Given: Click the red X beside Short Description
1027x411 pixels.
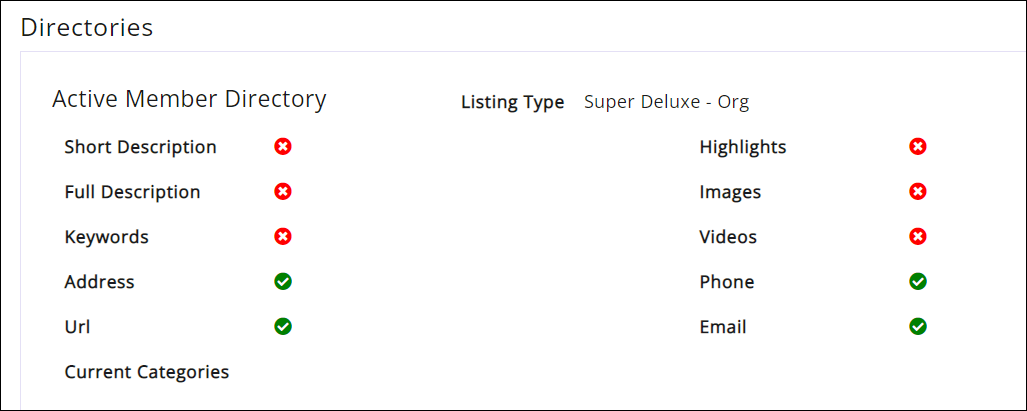Looking at the screenshot, I should pyautogui.click(x=283, y=147).
